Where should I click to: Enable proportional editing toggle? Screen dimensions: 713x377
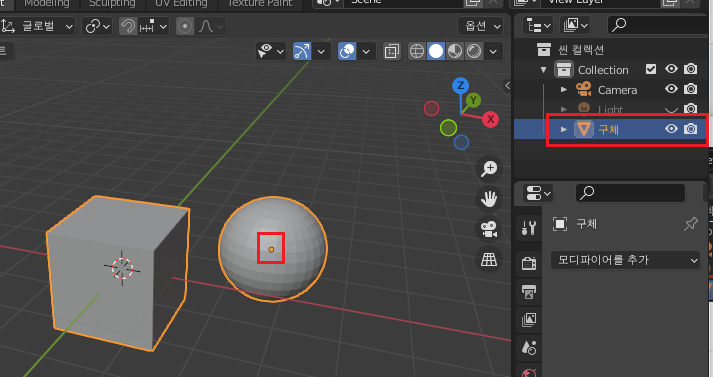coord(185,26)
